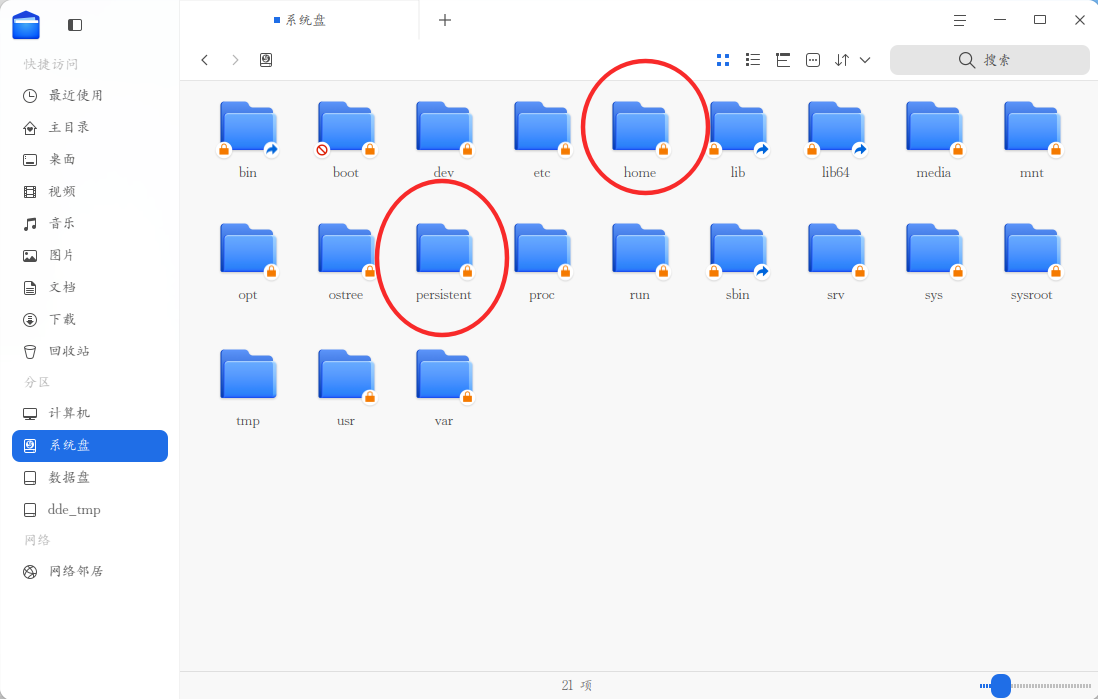The height and width of the screenshot is (699, 1098).
Task: Open 桌面 in sidebar
Action: tap(90, 160)
